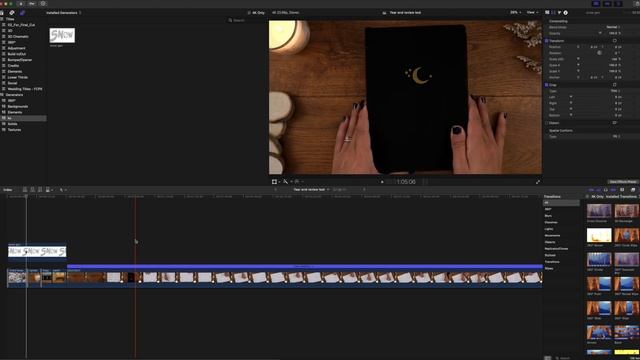Click the Rotation dial
Viewport: 640px width, 360px height.
click(x=599, y=53)
